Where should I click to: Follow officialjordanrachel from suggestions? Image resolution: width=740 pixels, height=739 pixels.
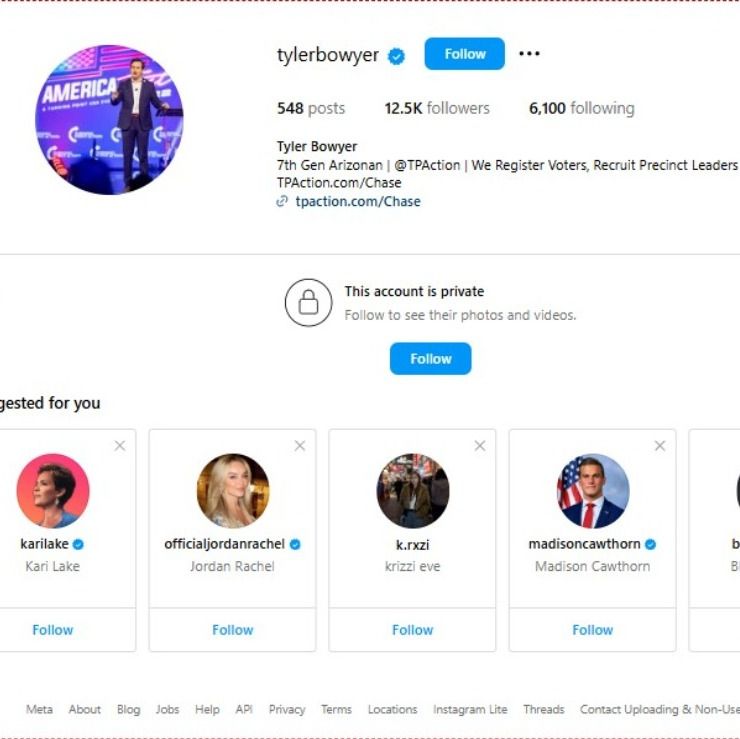233,630
